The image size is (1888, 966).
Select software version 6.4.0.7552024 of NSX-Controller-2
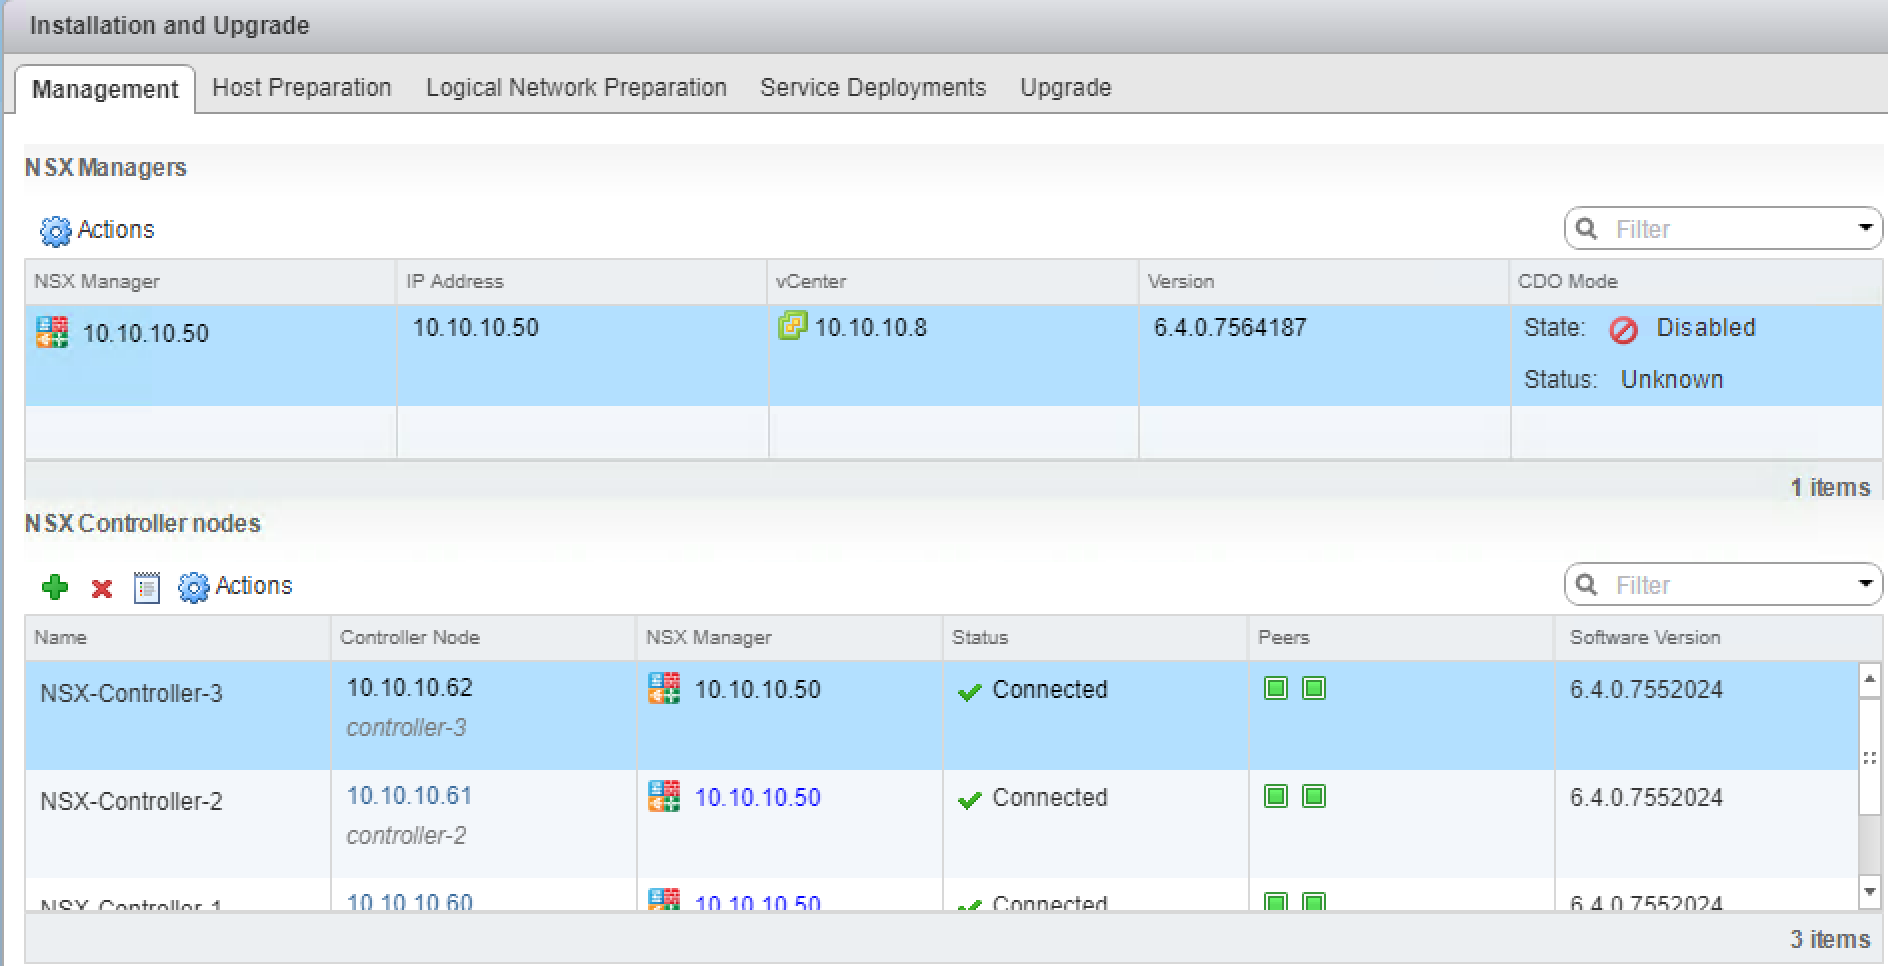(1646, 798)
